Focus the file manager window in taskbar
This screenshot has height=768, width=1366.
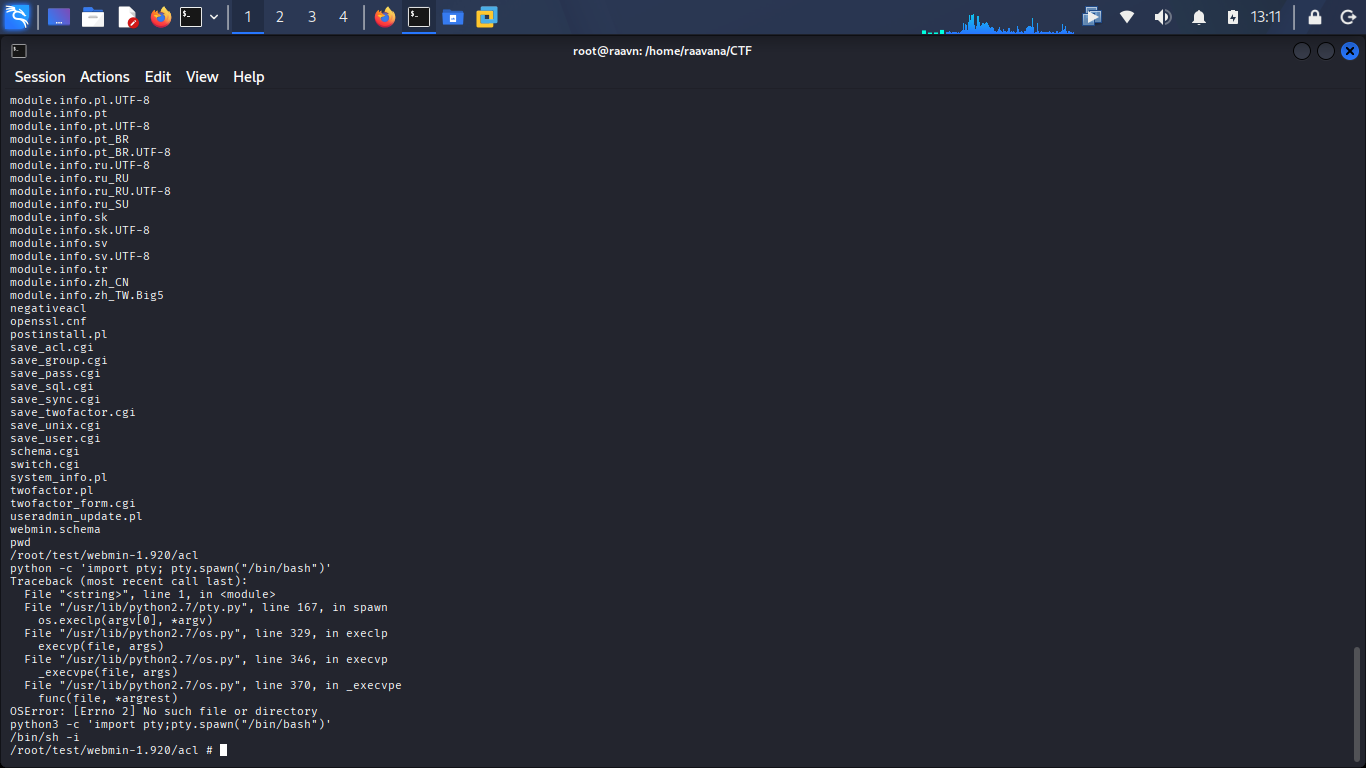pyautogui.click(x=453, y=17)
